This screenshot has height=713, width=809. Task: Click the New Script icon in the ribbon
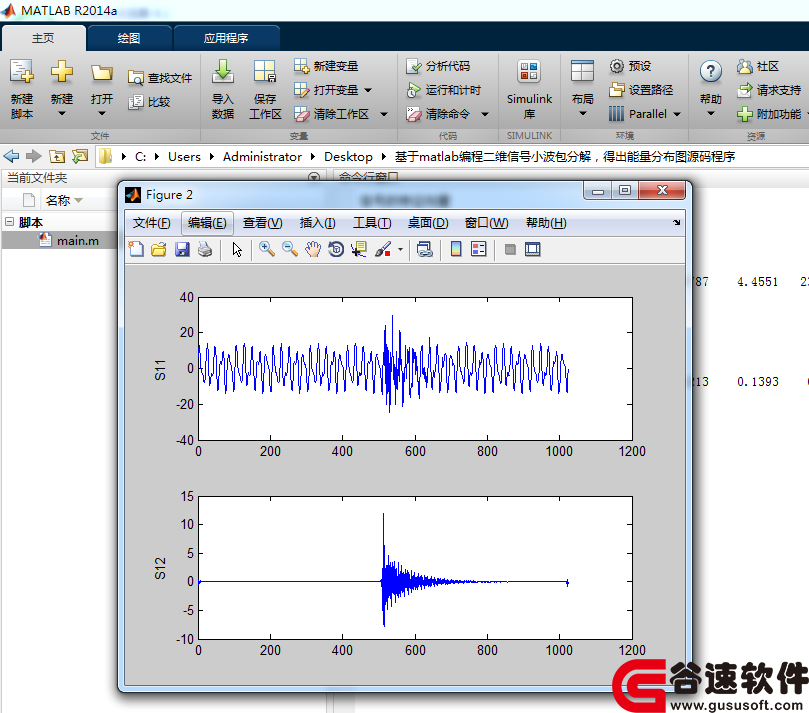[x=22, y=72]
